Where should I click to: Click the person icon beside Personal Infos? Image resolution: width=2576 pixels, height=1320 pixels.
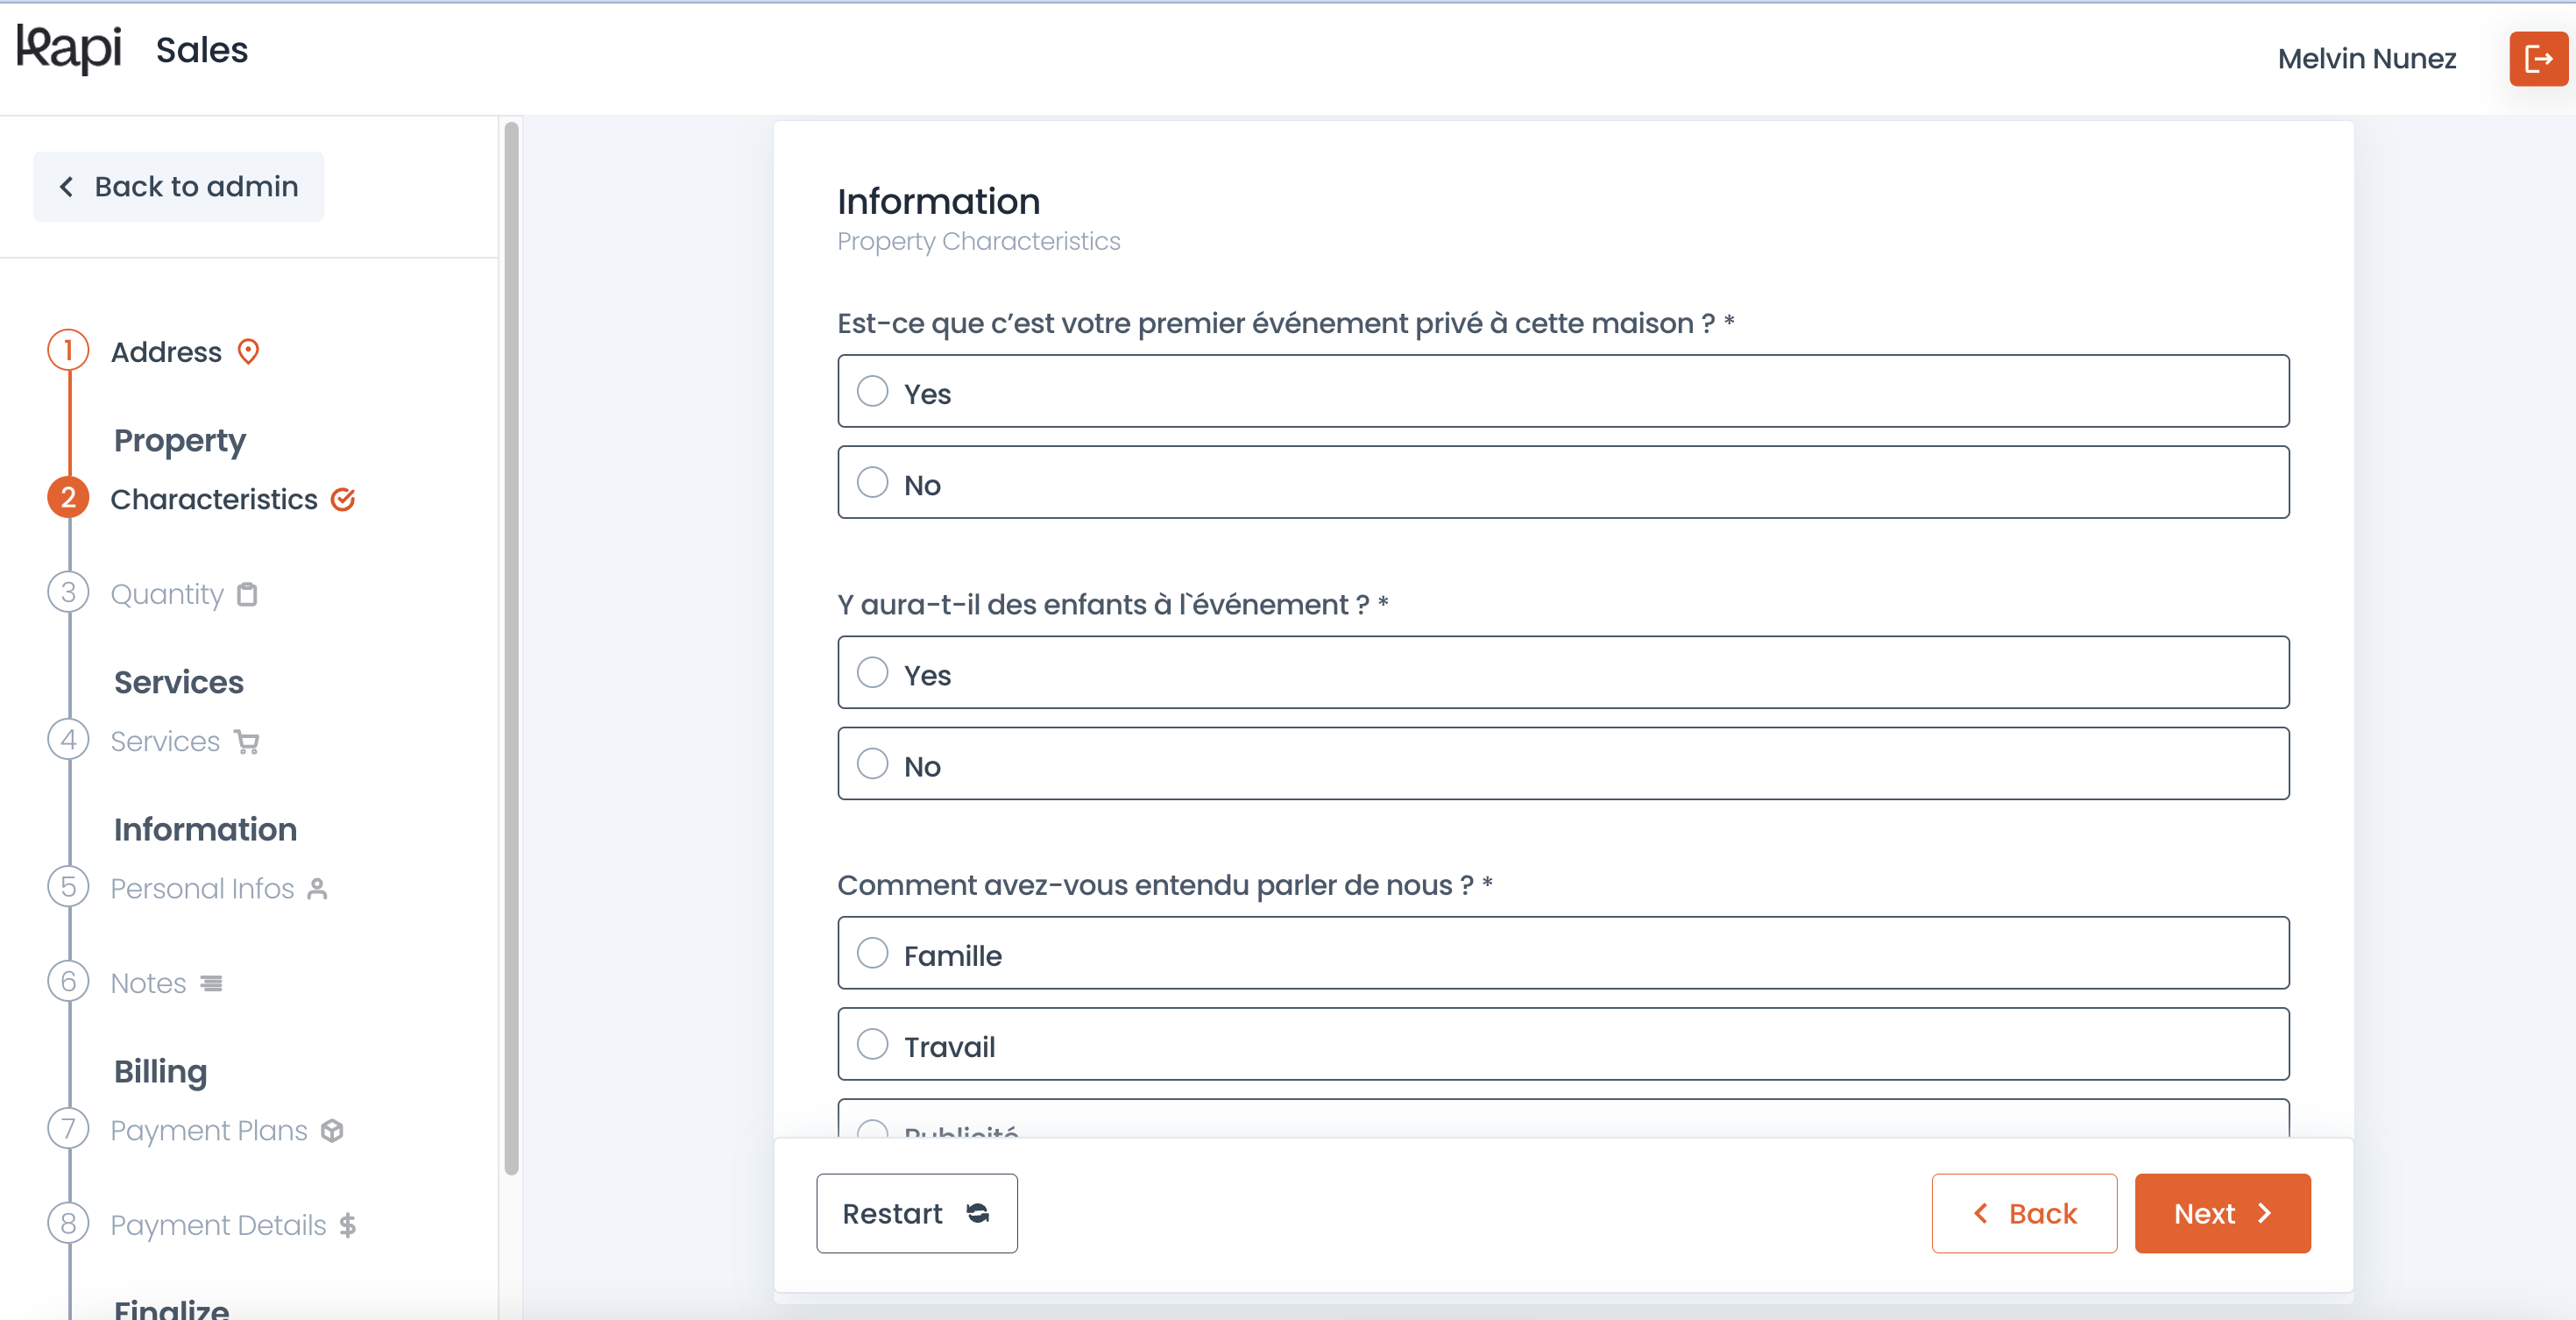[317, 889]
